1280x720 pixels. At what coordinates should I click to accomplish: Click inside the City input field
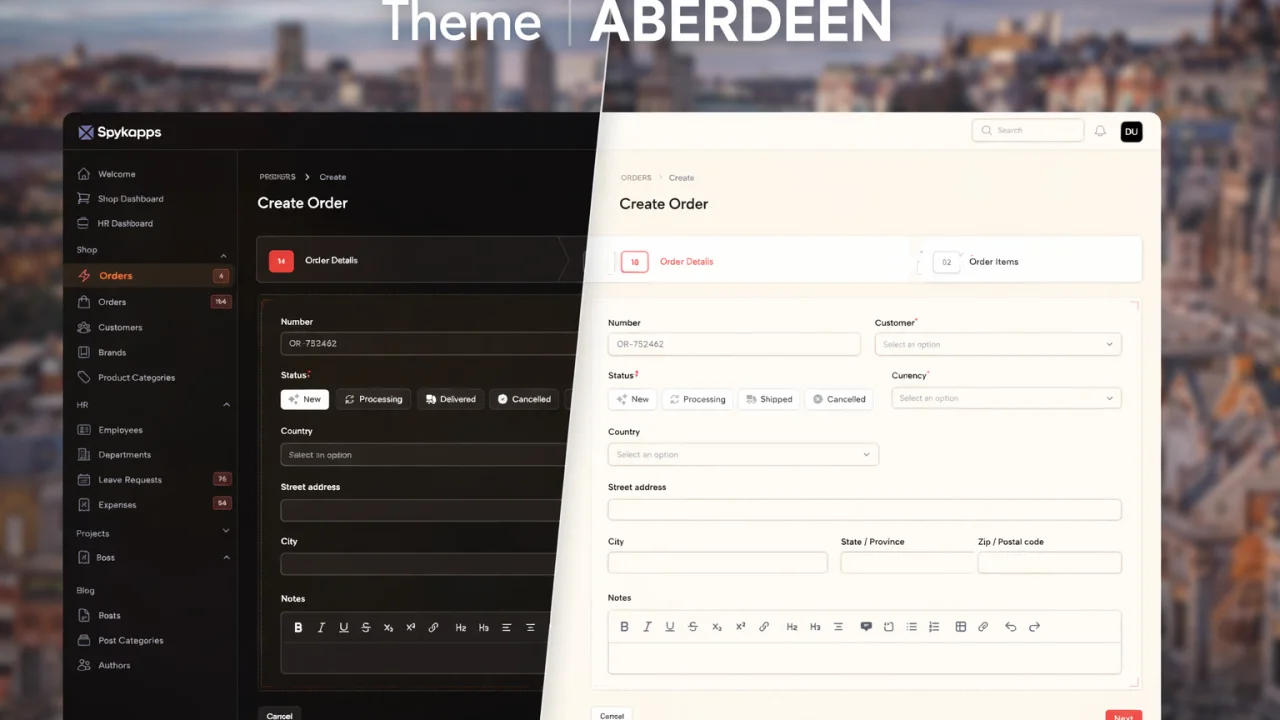(717, 562)
